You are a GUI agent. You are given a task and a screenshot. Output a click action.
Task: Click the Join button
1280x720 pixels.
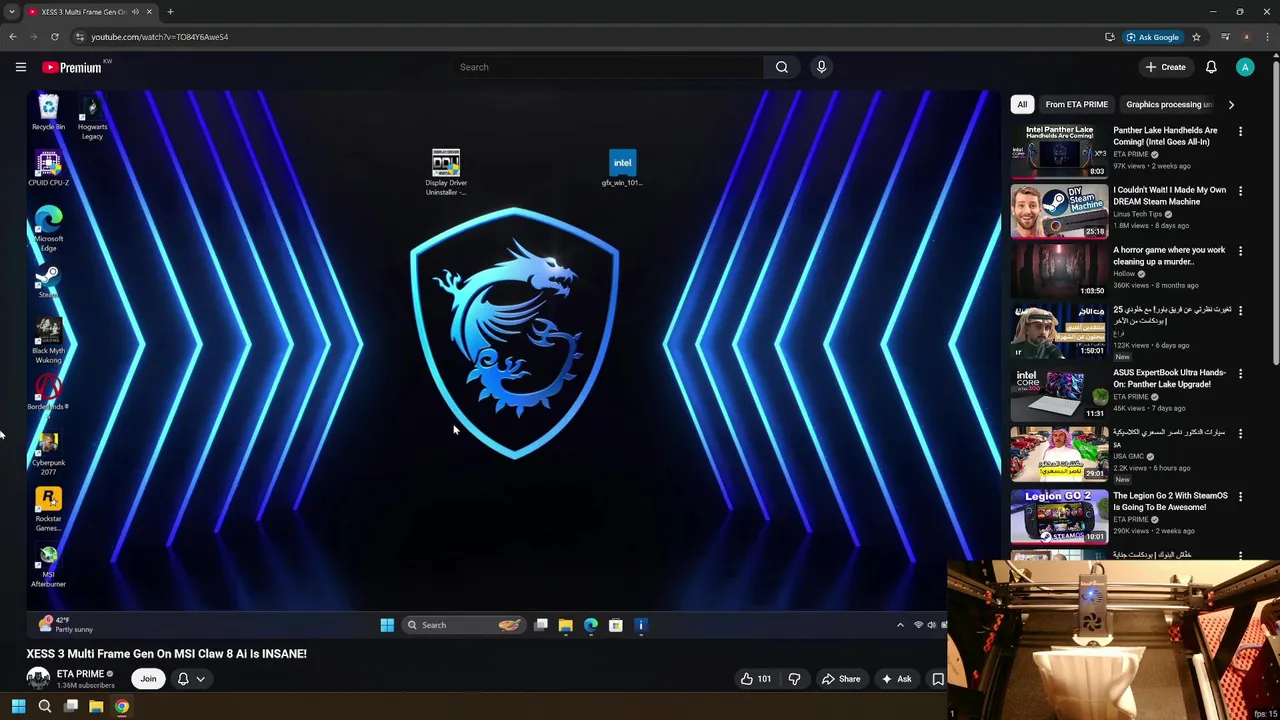[x=148, y=679]
